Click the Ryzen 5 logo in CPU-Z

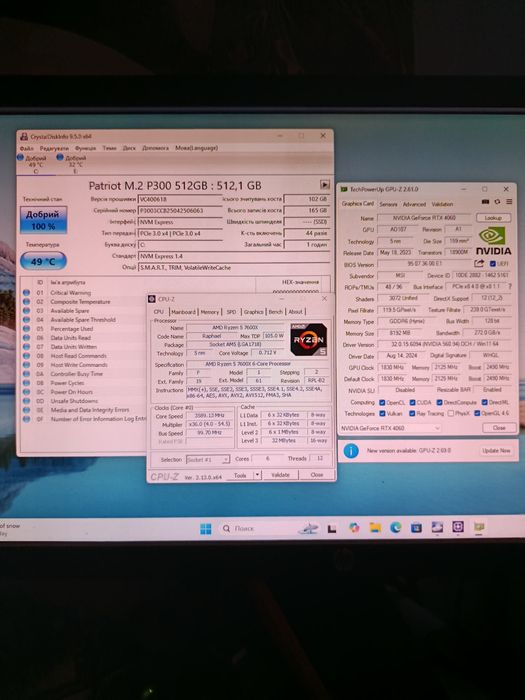click(308, 340)
